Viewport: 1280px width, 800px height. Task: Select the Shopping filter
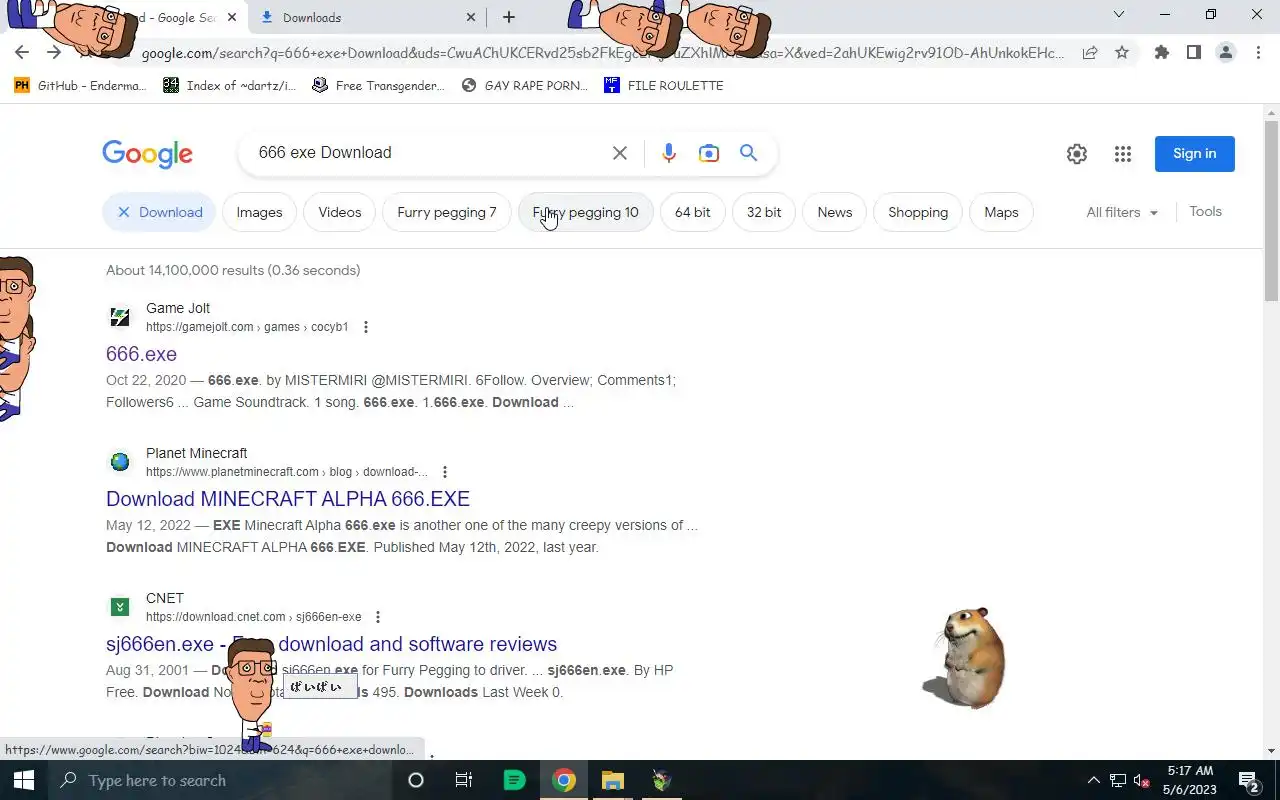(x=918, y=212)
